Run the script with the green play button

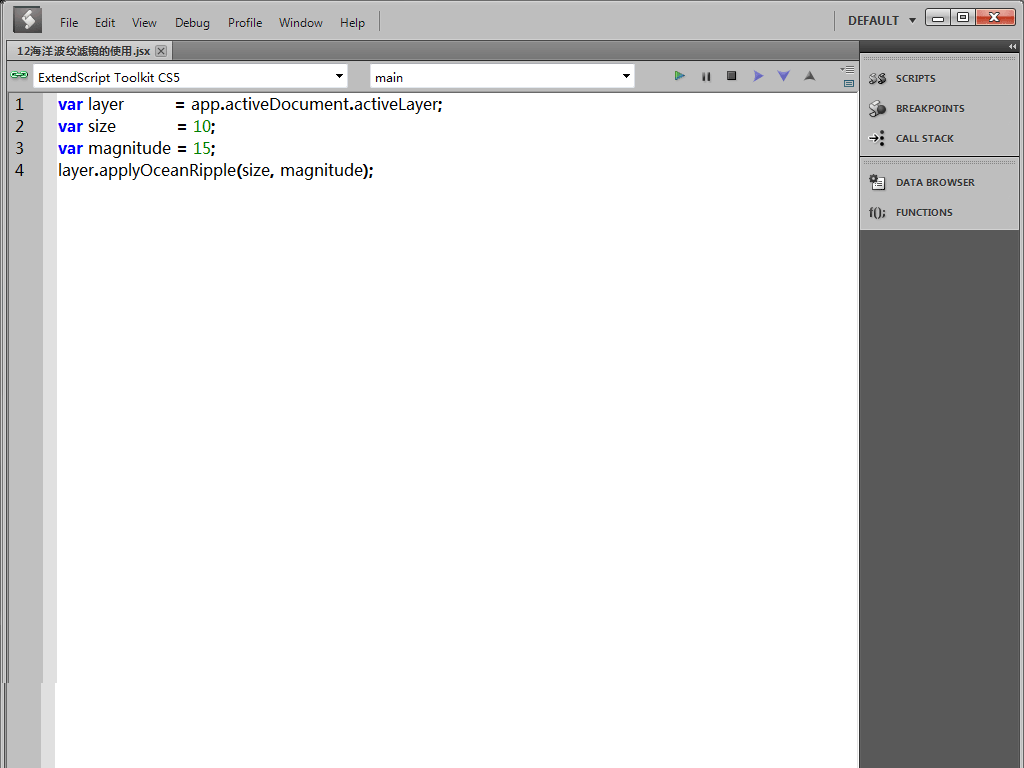679,76
